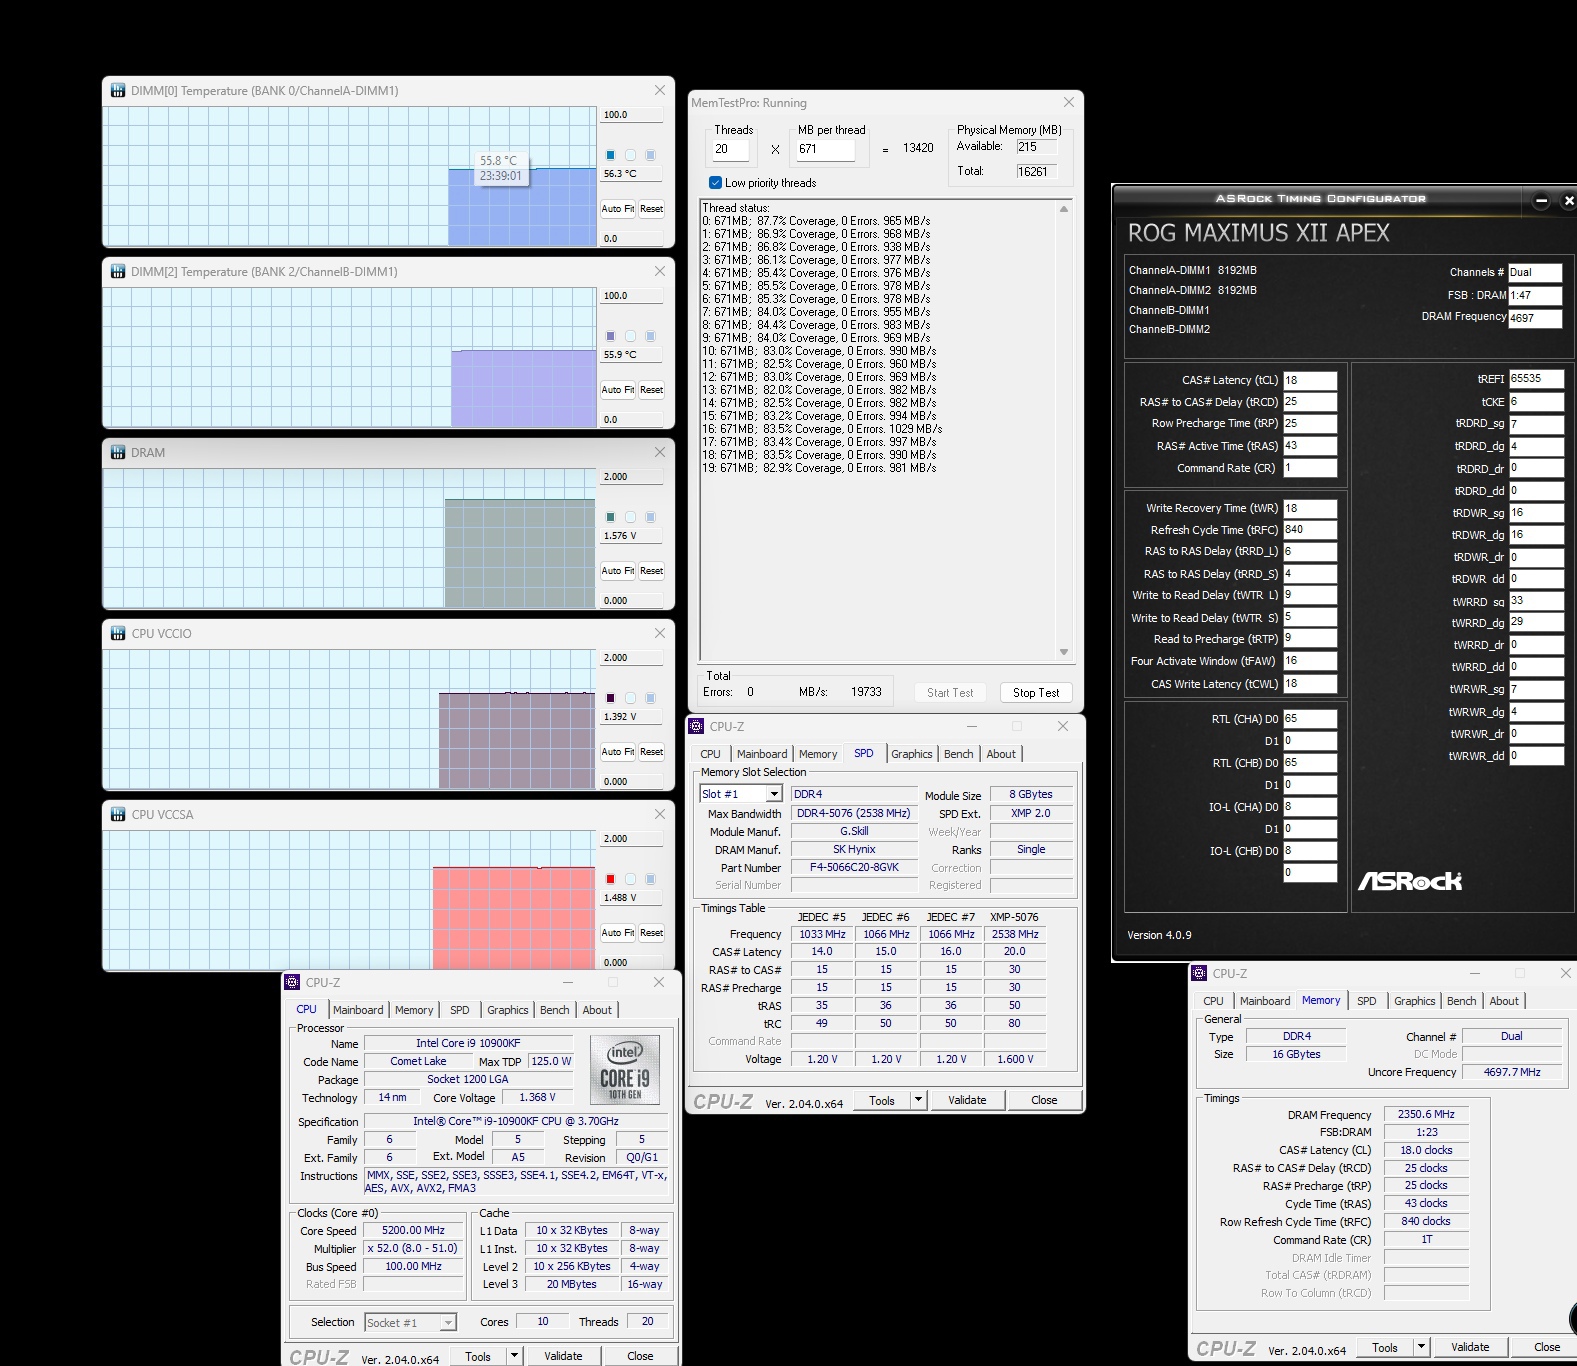Click Reset in the CPU VCCIO graph window
The image size is (1577, 1366).
click(651, 752)
